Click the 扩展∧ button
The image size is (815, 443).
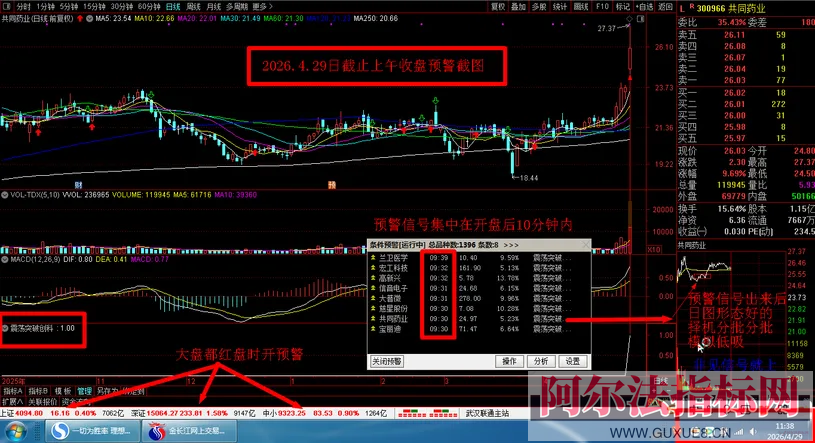12,402
